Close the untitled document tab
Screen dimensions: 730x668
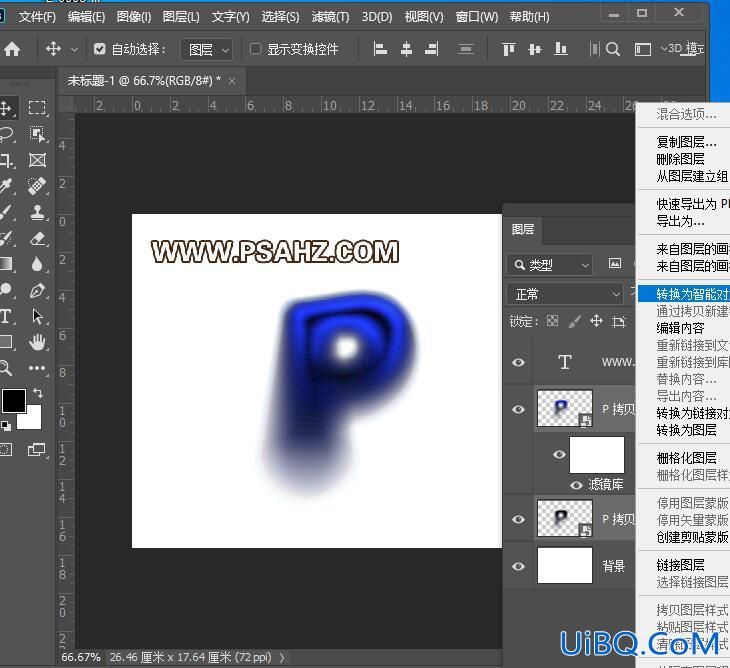click(232, 81)
